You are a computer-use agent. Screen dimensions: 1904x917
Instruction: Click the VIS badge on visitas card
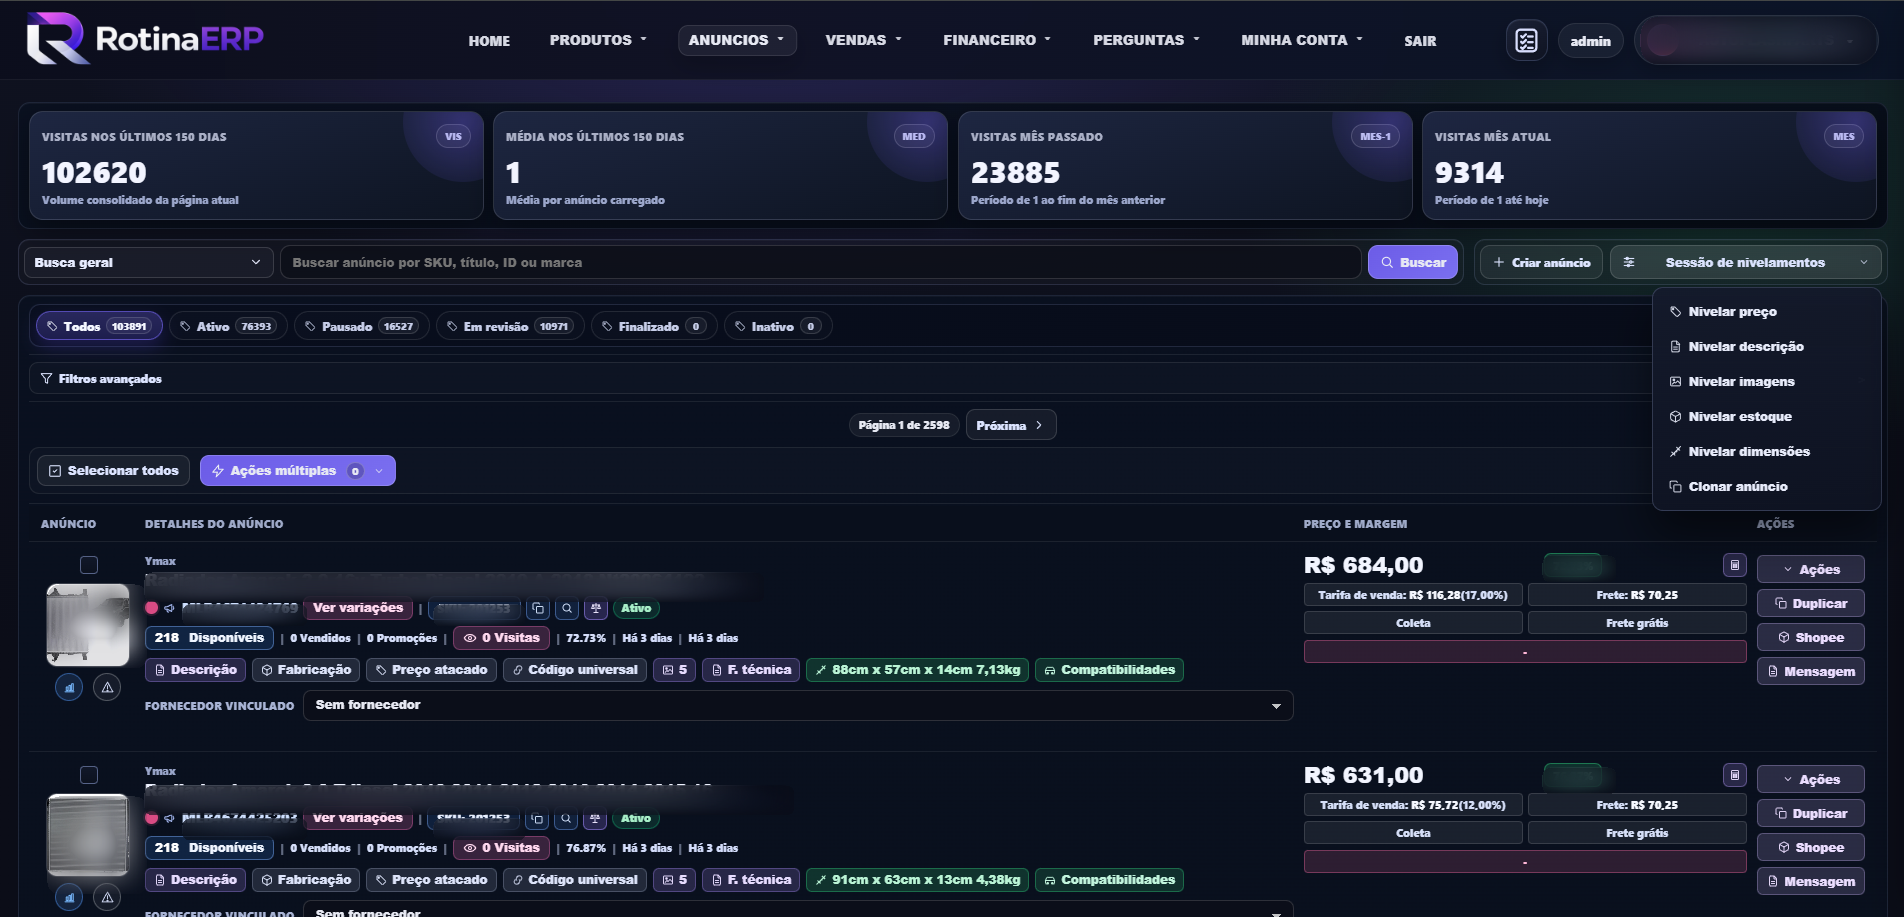coord(453,137)
